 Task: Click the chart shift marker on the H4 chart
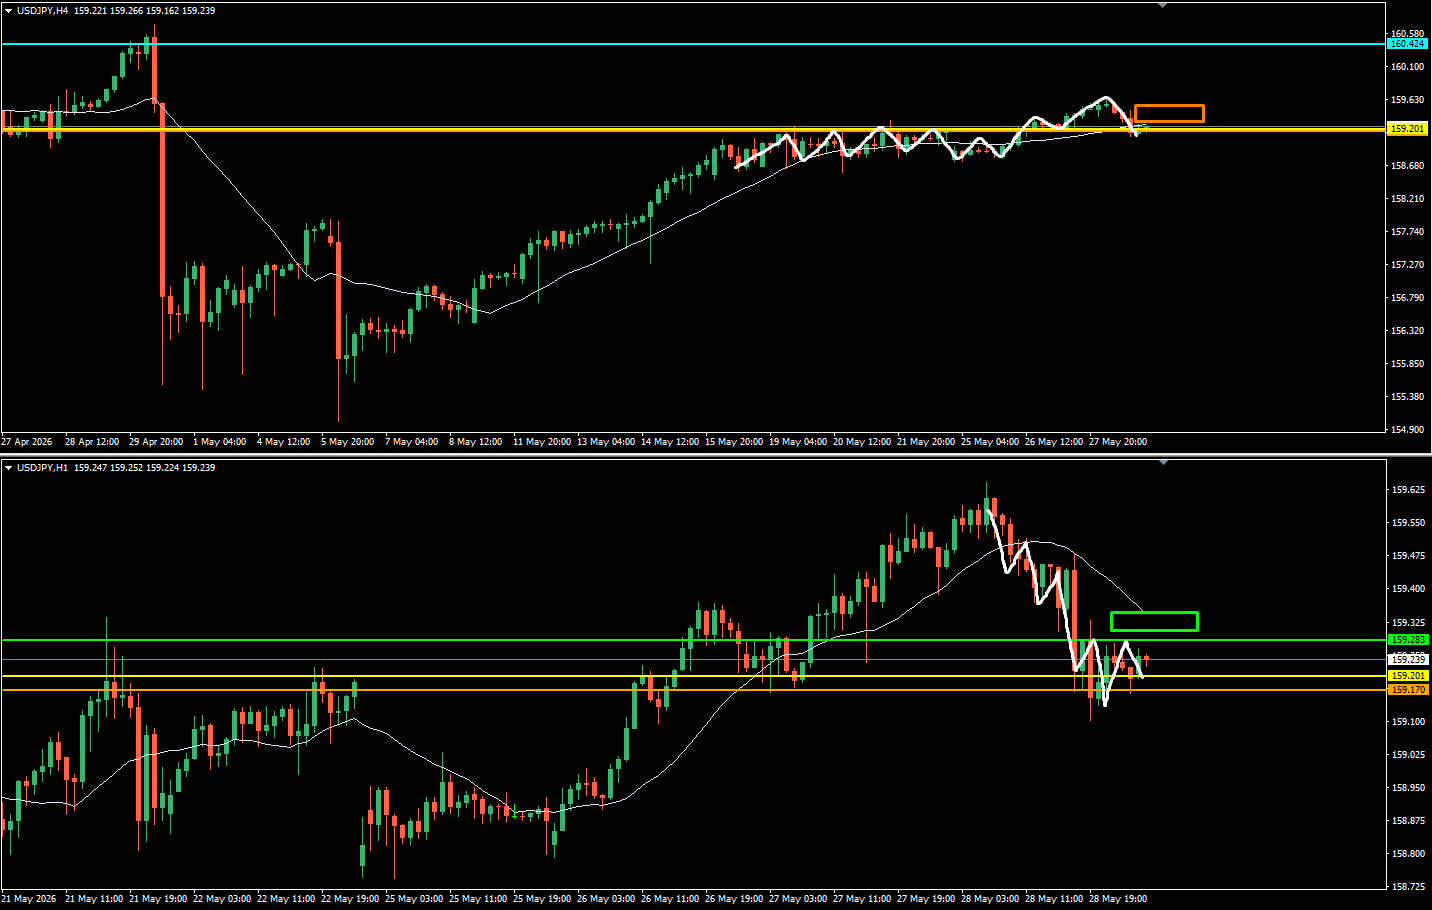1162,5
